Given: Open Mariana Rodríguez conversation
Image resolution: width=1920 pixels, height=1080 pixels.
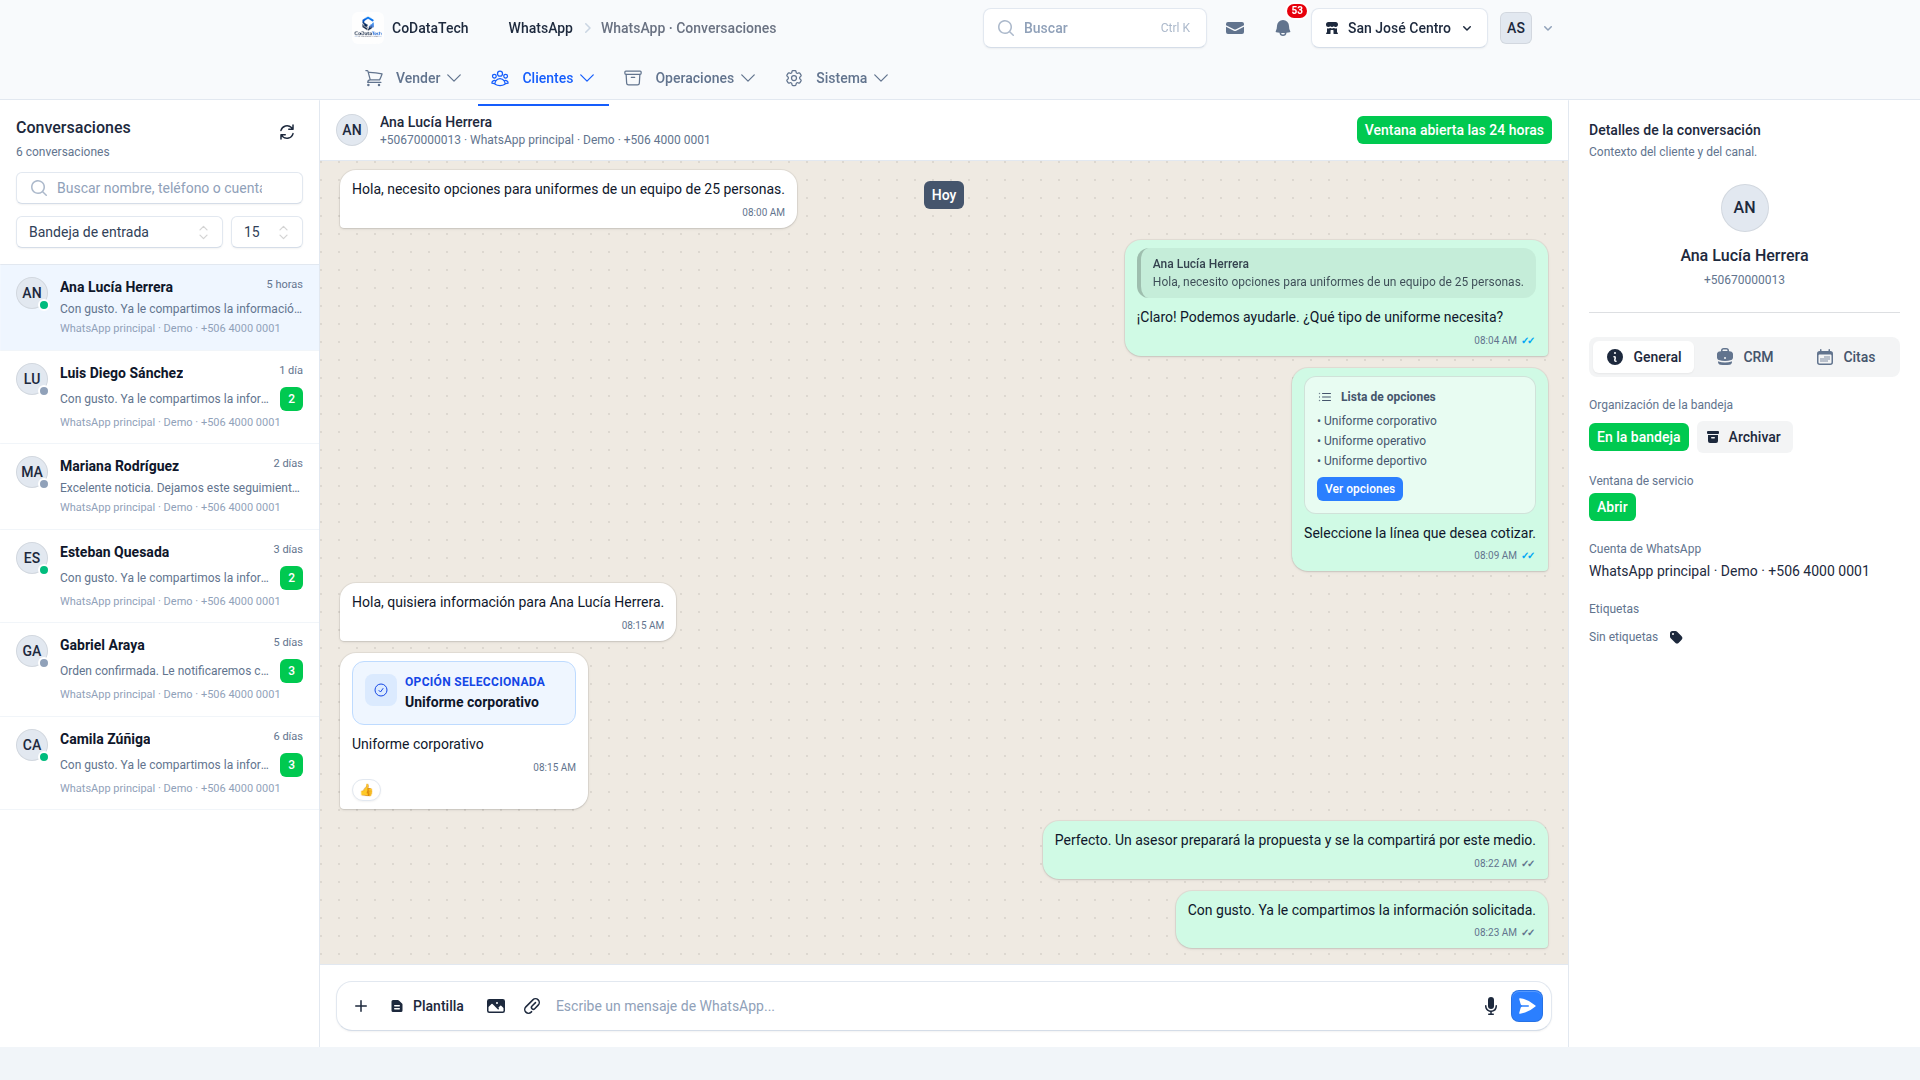Looking at the screenshot, I should point(160,487).
